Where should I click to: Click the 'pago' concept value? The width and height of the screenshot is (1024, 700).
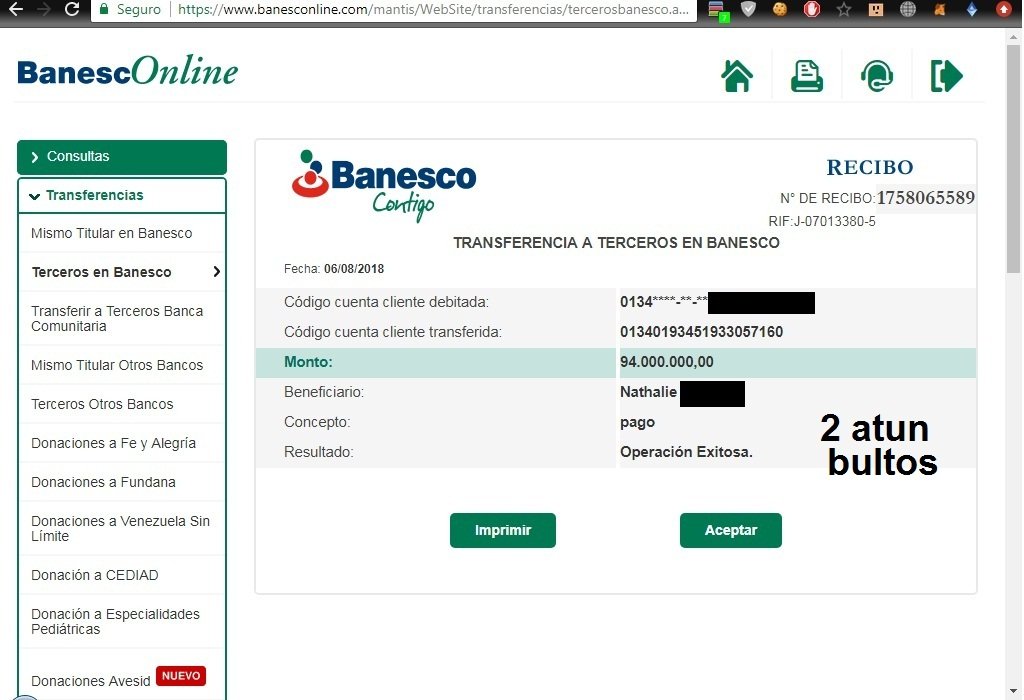click(637, 422)
